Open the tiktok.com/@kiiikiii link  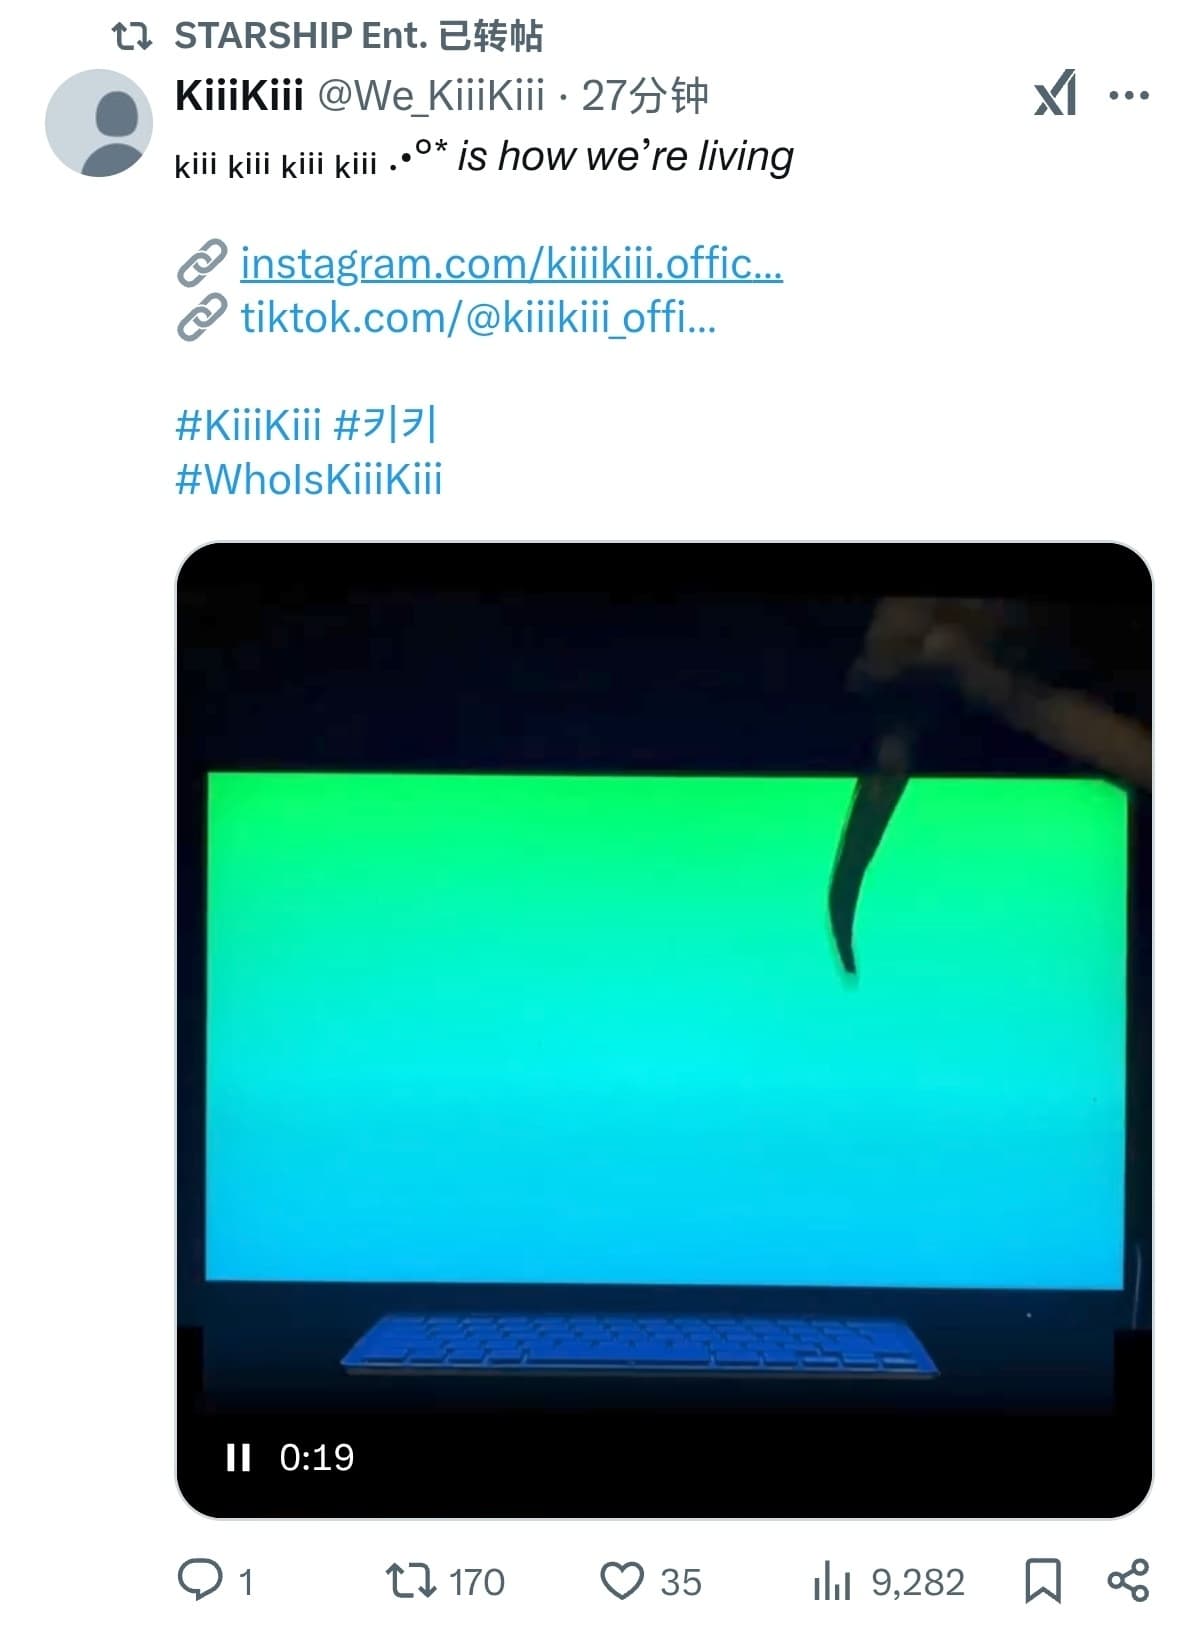pyautogui.click(x=478, y=318)
